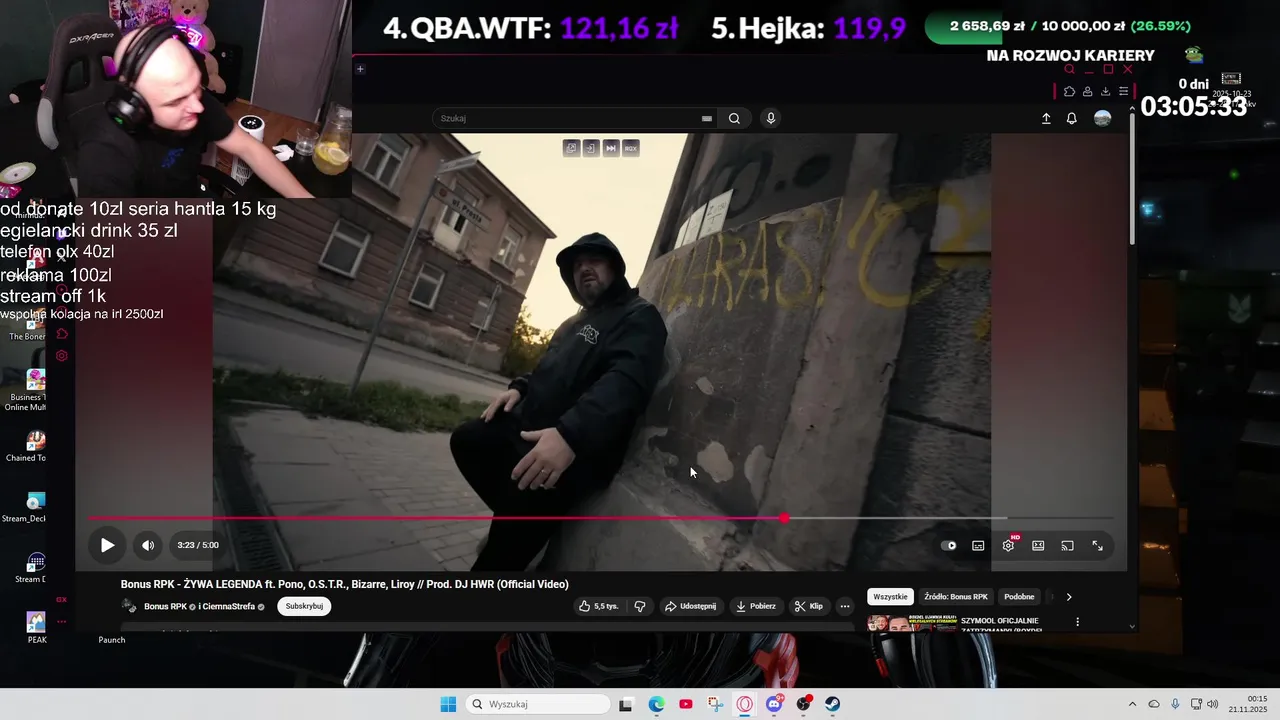The height and width of the screenshot is (720, 1280).
Task: Open Microsoft Edge from taskbar
Action: [656, 704]
